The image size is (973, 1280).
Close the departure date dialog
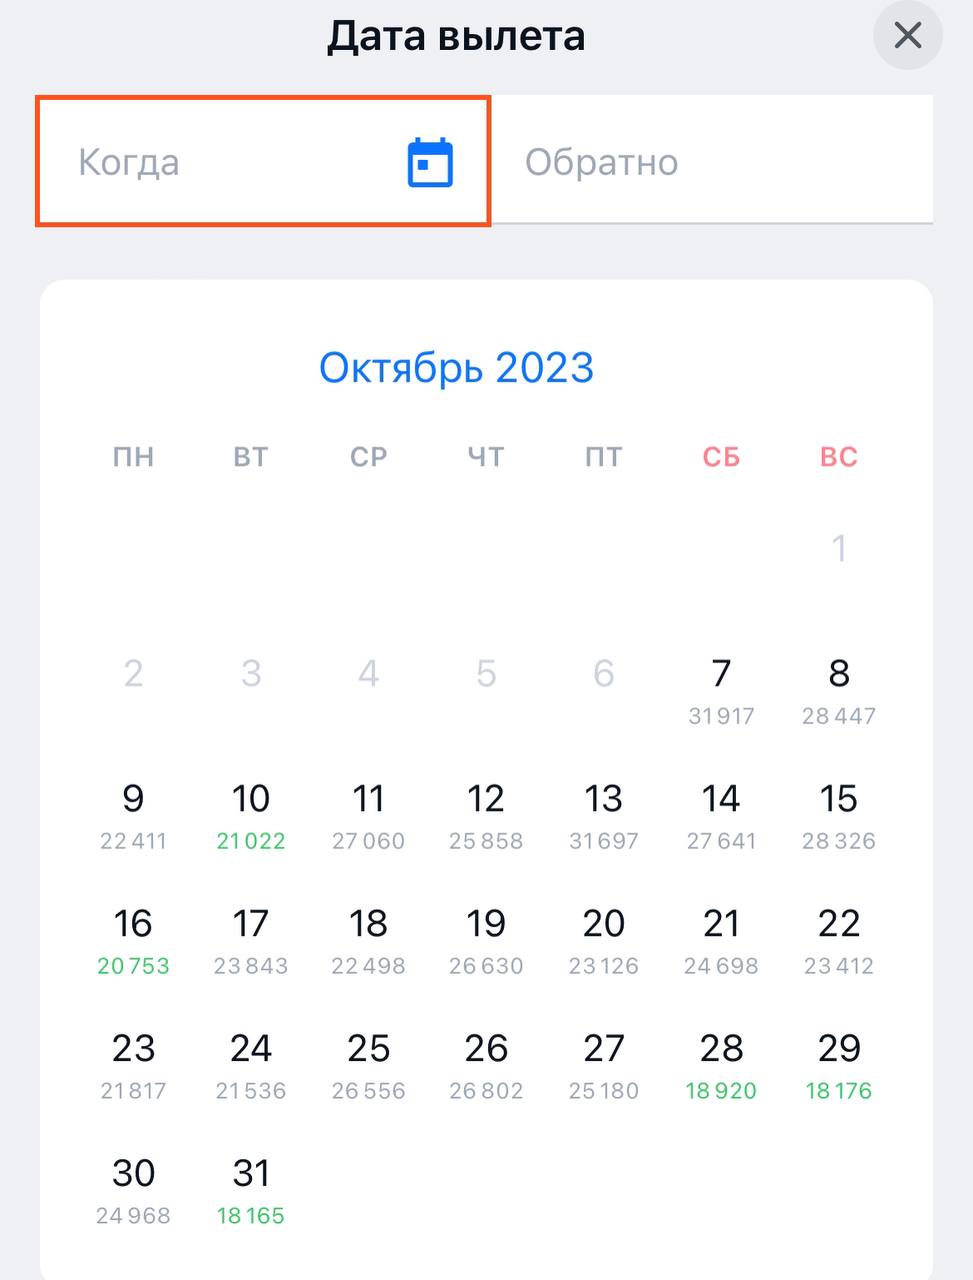pos(907,36)
